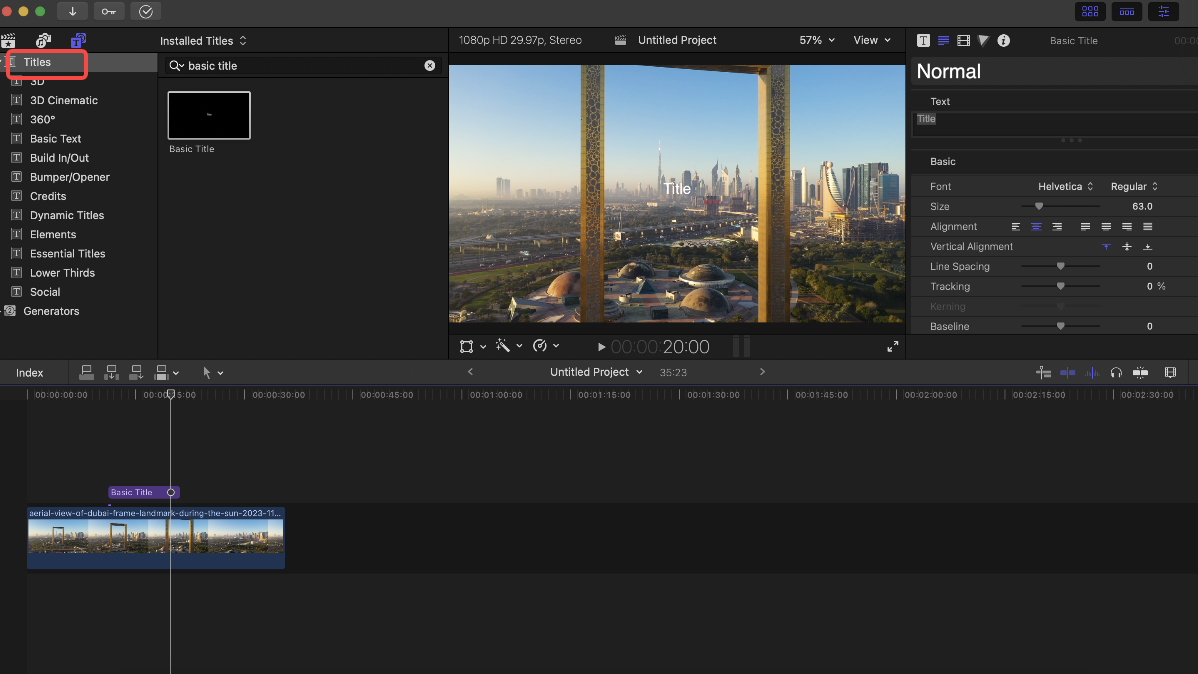The width and height of the screenshot is (1198, 674).
Task: Expand the Installed Titles popup menu
Action: [x=203, y=41]
